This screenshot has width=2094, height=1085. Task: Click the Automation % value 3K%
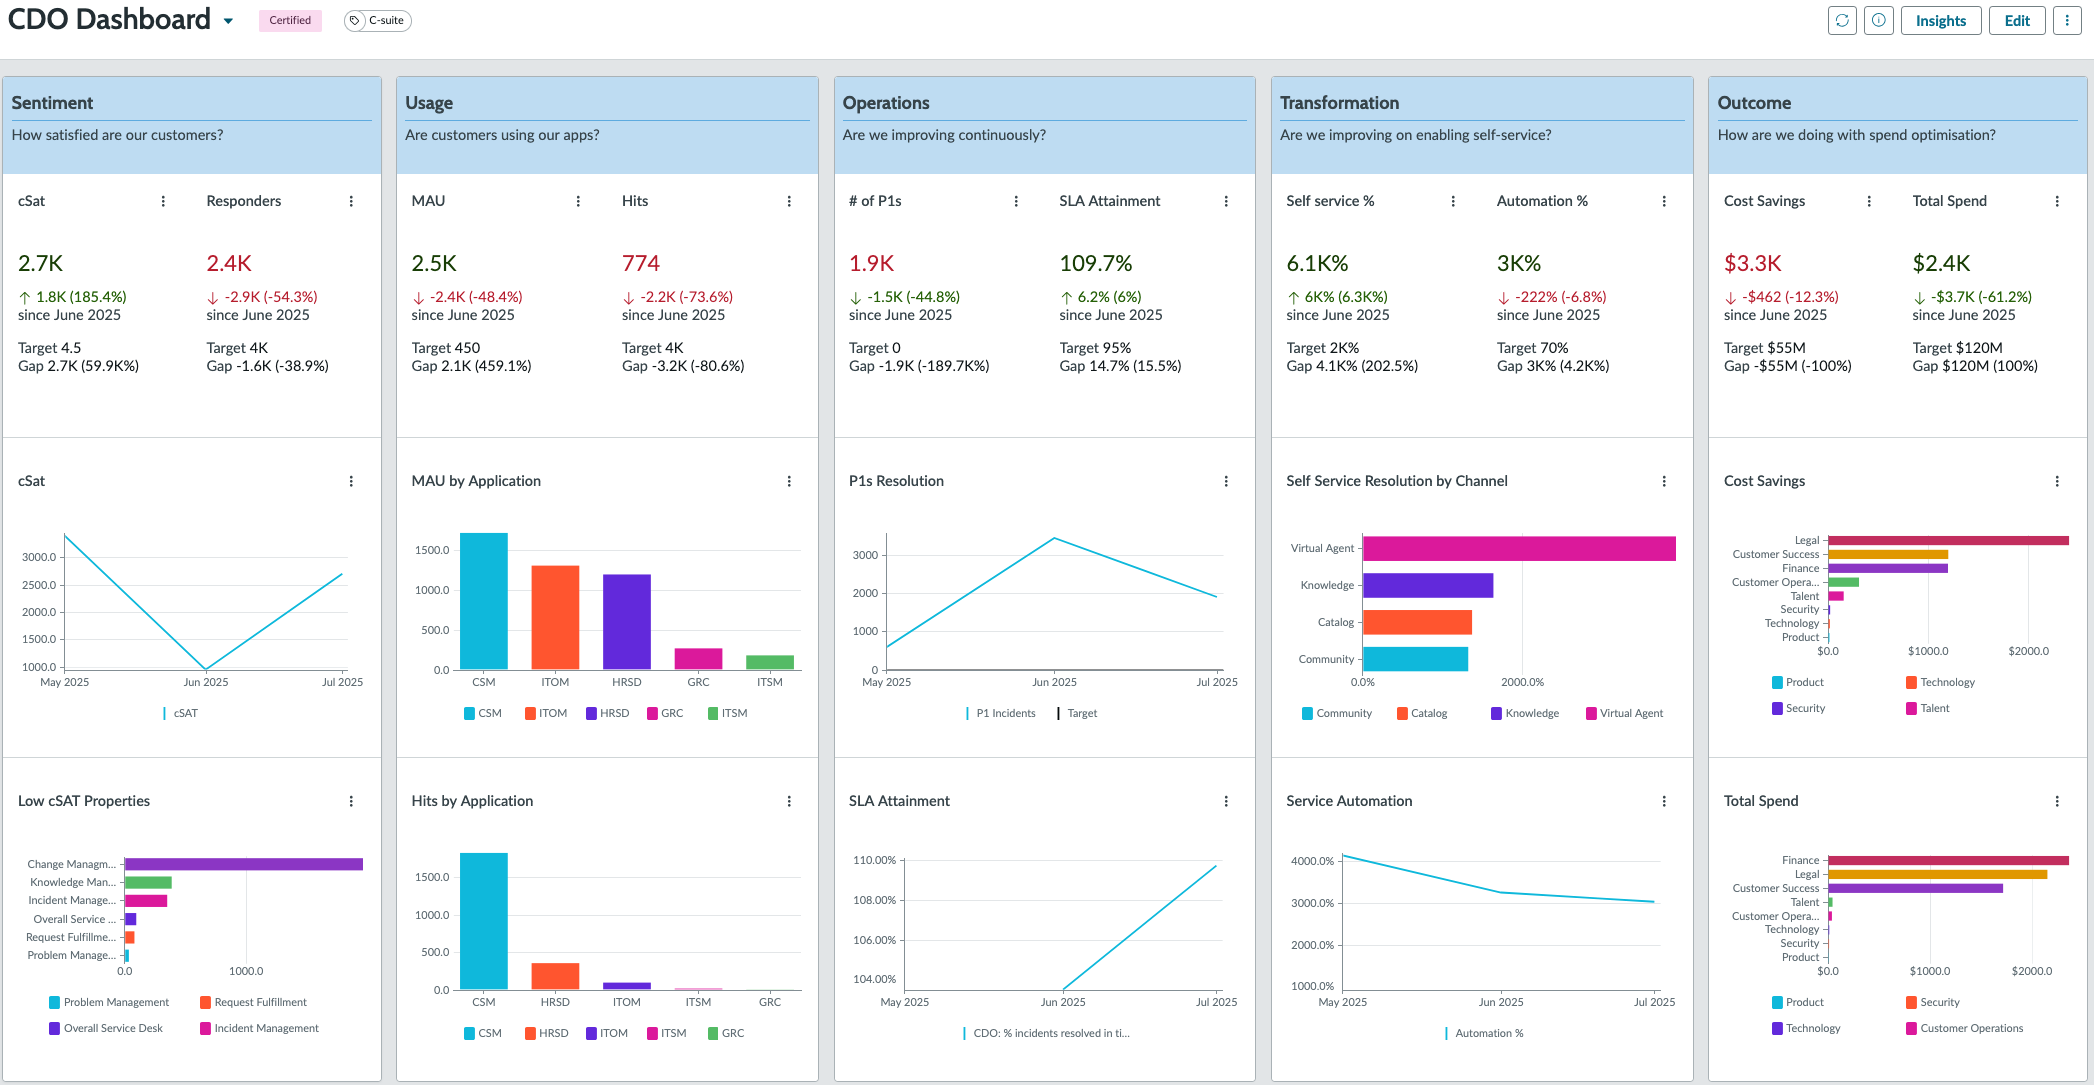(1518, 263)
